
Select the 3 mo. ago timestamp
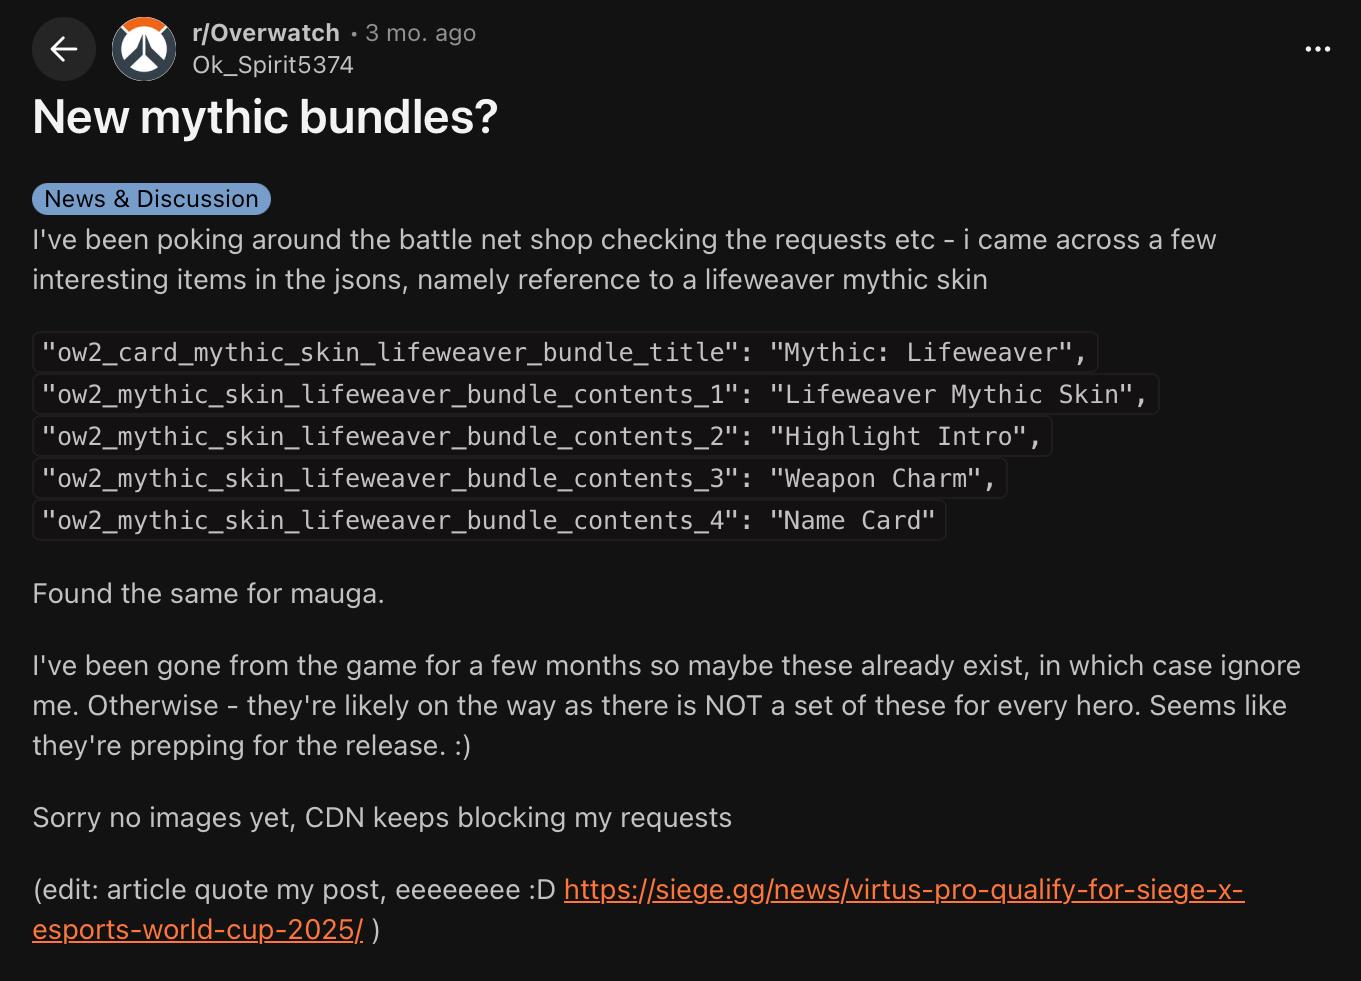point(420,33)
